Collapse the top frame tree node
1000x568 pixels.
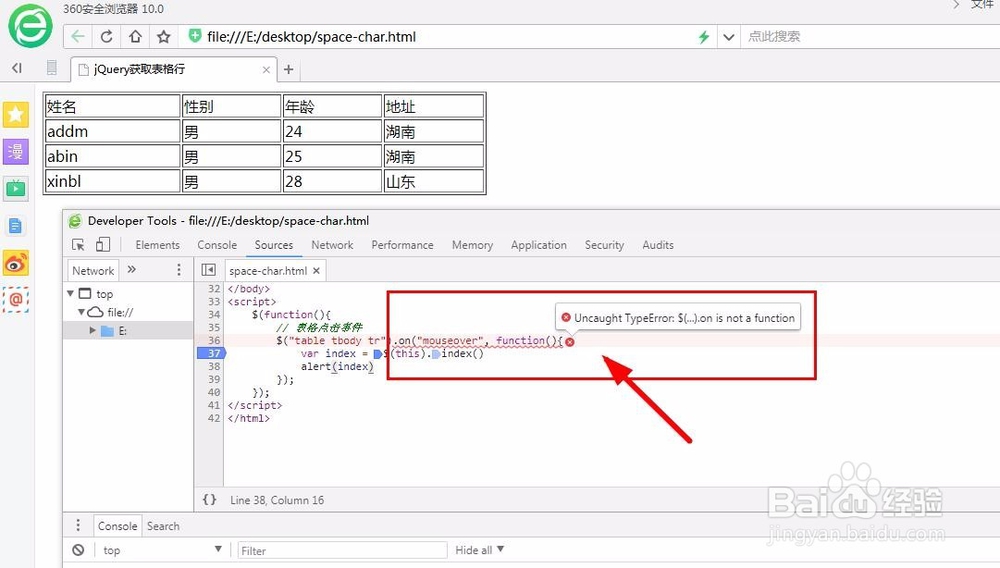(x=70, y=293)
